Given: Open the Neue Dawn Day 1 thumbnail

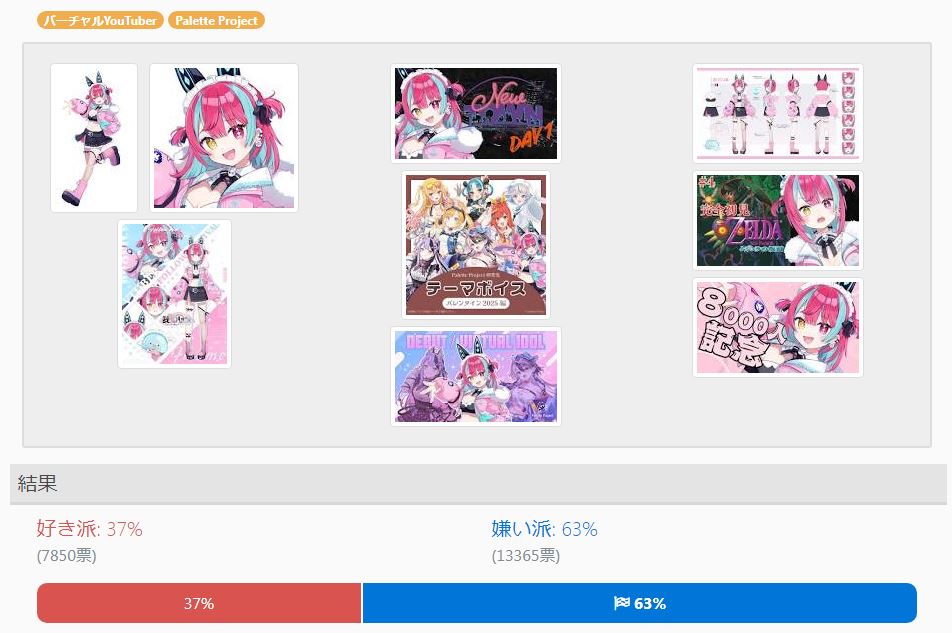Looking at the screenshot, I should pyautogui.click(x=475, y=113).
